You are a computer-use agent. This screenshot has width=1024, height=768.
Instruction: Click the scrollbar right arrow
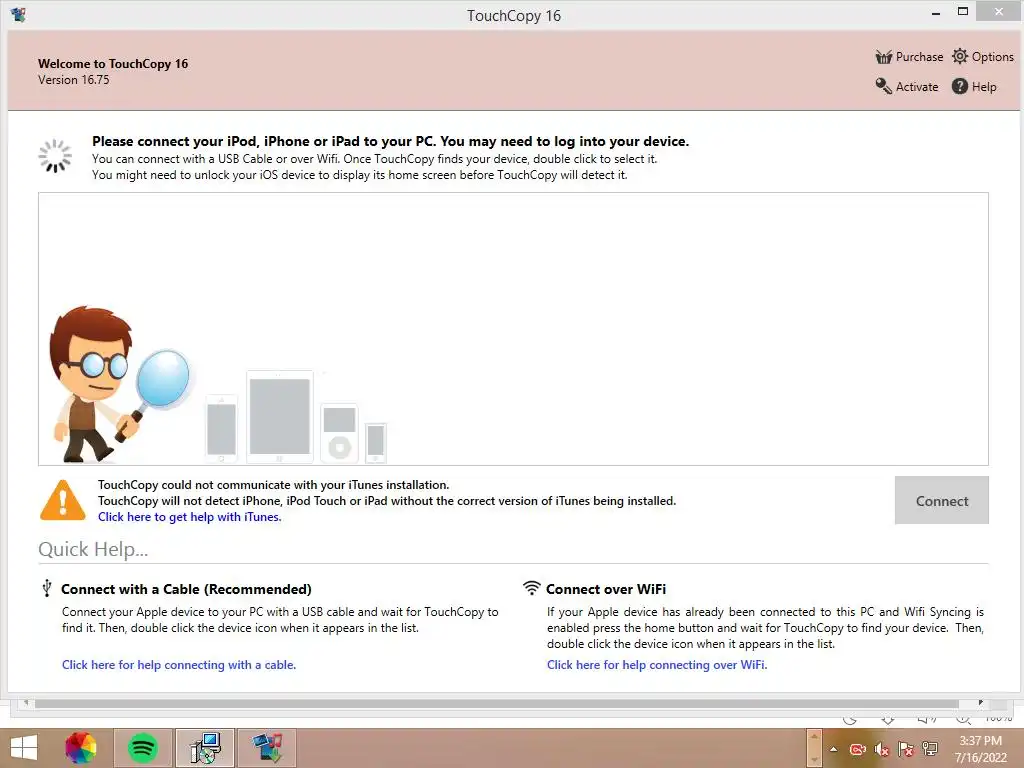coord(981,703)
